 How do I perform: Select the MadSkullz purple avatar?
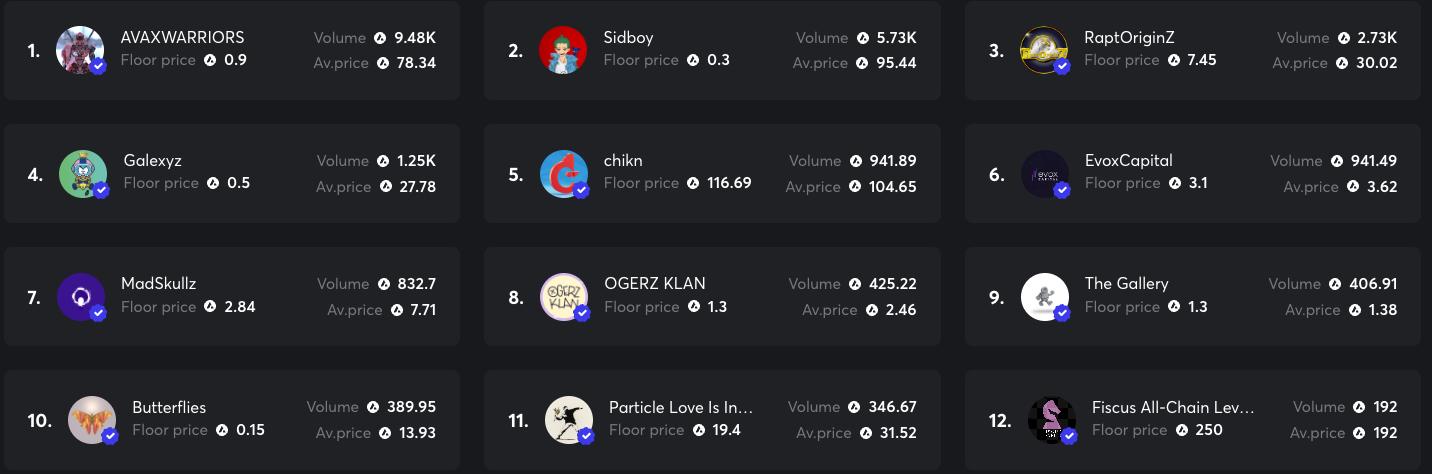pyautogui.click(x=81, y=297)
